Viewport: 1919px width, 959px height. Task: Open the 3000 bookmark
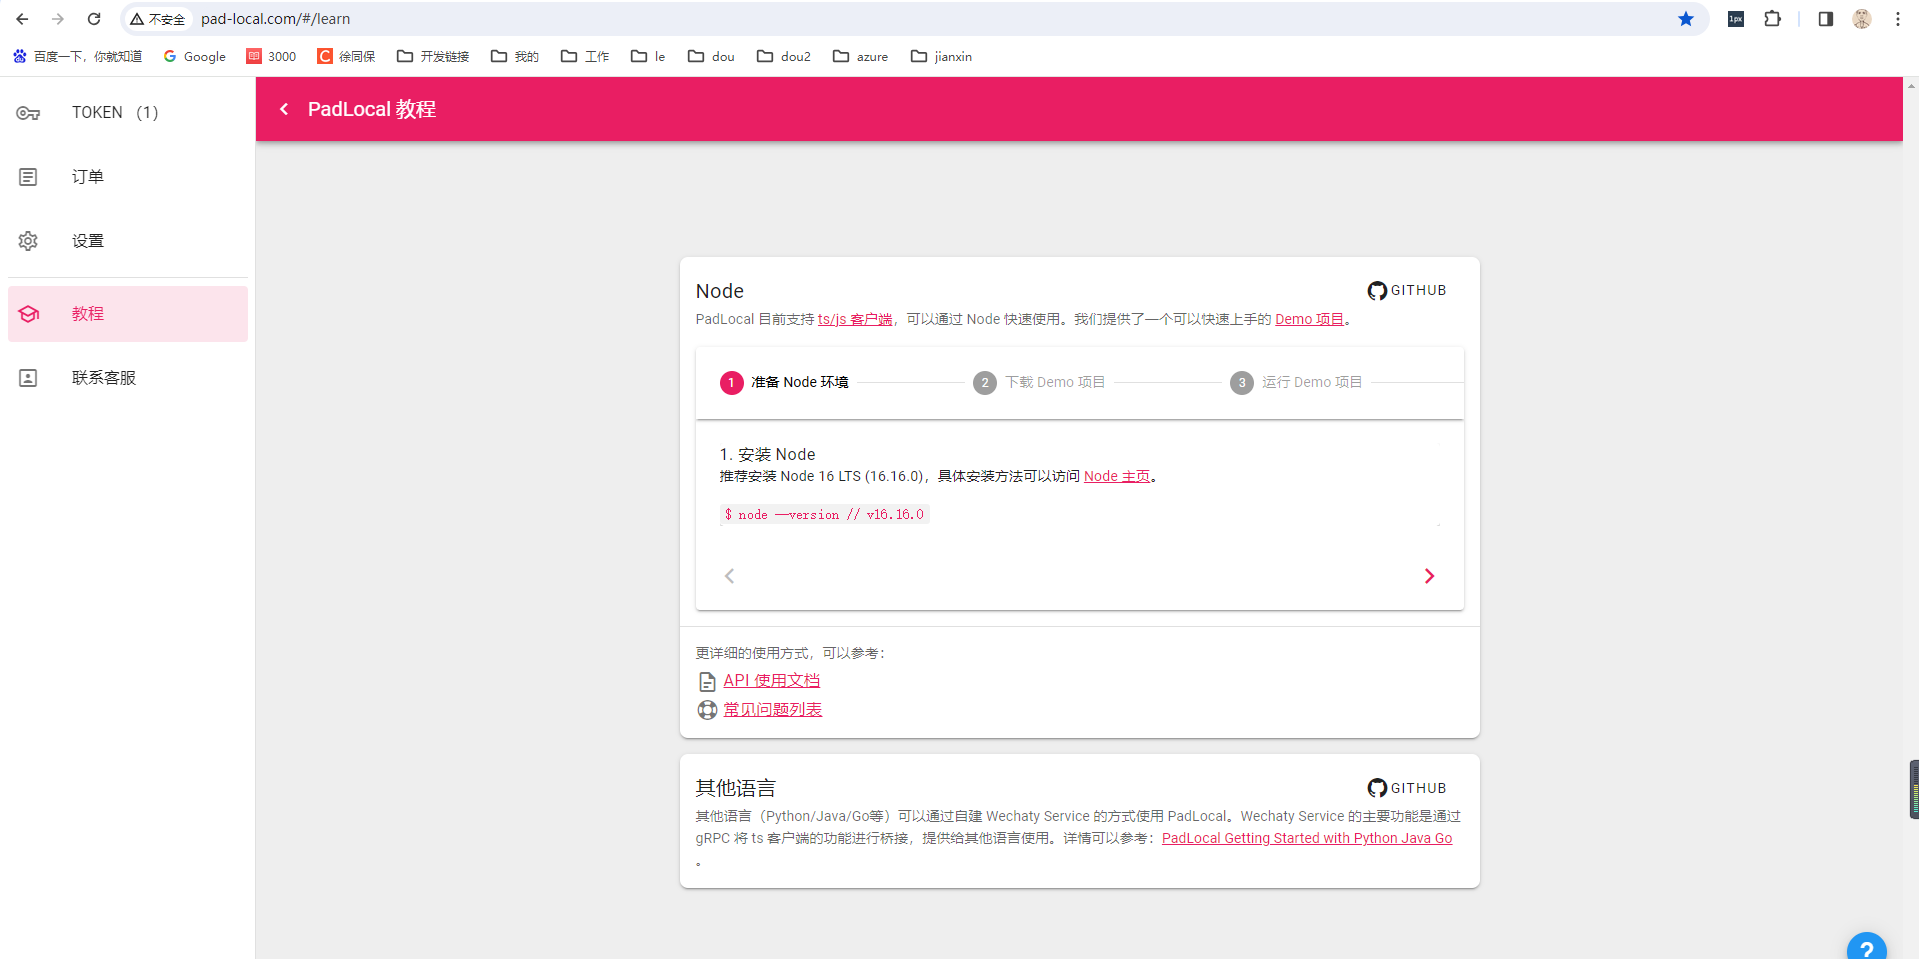click(272, 56)
